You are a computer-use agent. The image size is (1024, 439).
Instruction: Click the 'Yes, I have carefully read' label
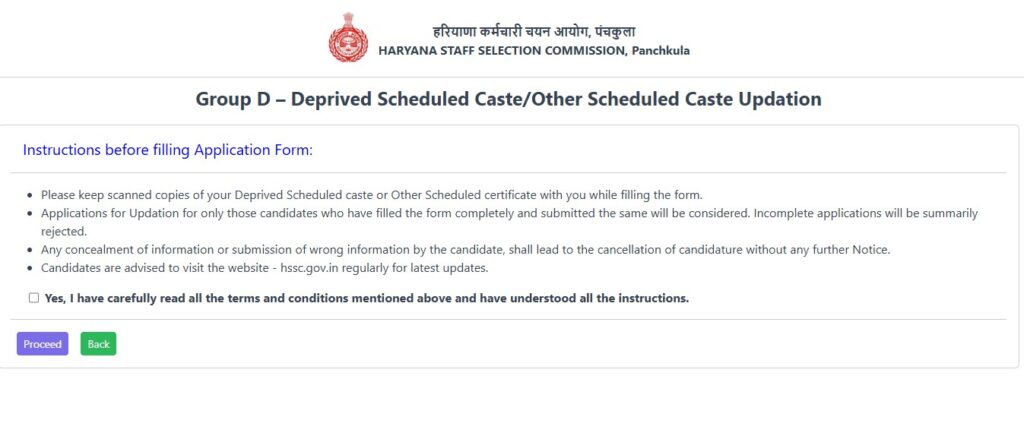[x=367, y=298]
